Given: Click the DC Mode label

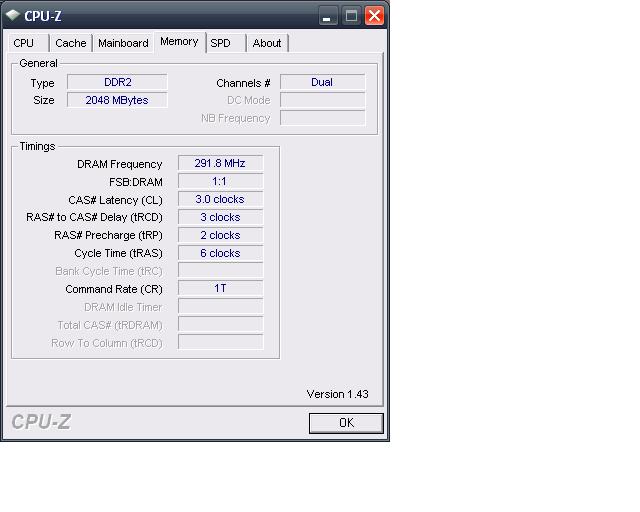Looking at the screenshot, I should 249,100.
